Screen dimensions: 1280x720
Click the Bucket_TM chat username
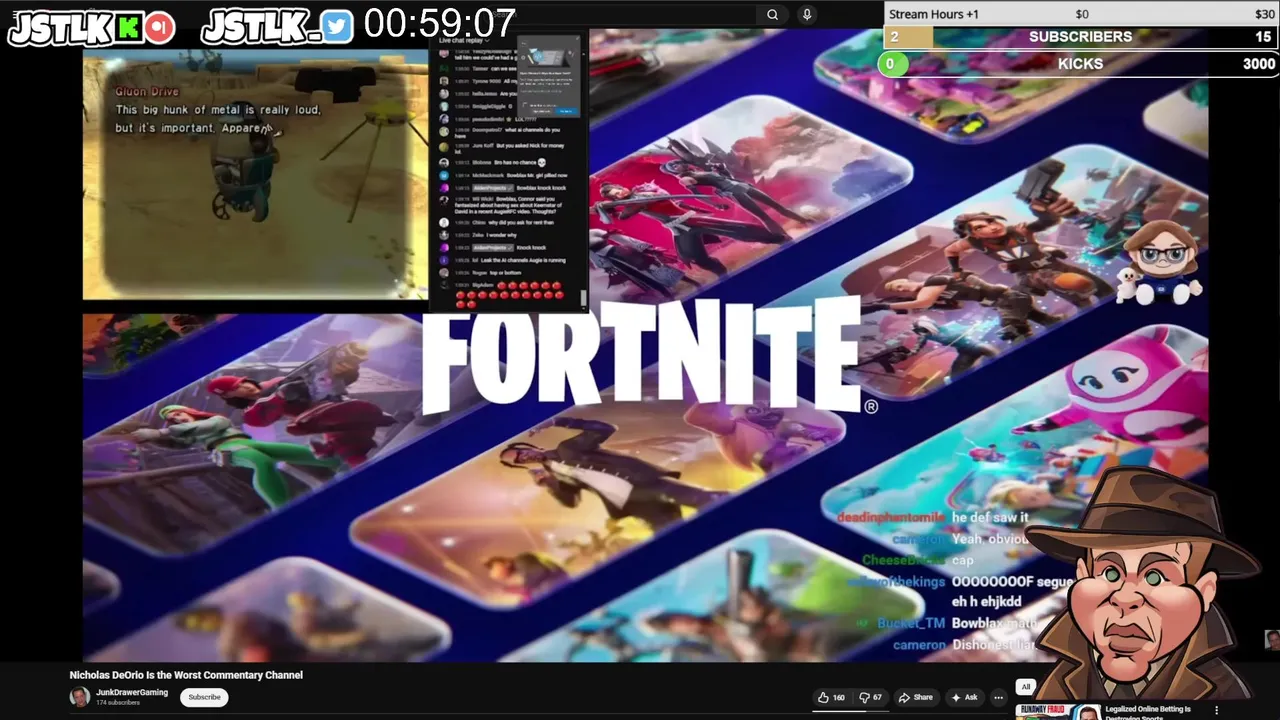point(911,623)
